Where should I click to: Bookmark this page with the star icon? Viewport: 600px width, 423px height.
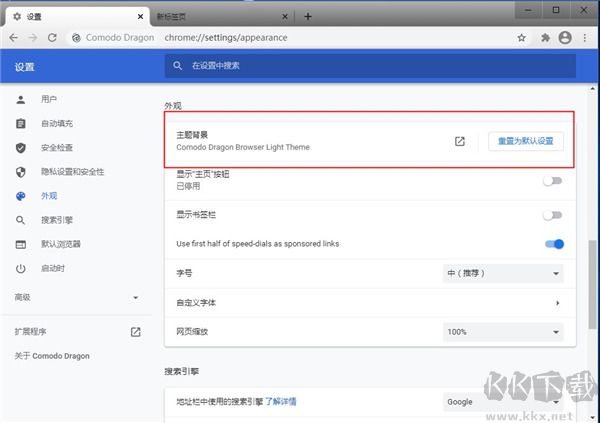pyautogui.click(x=522, y=38)
